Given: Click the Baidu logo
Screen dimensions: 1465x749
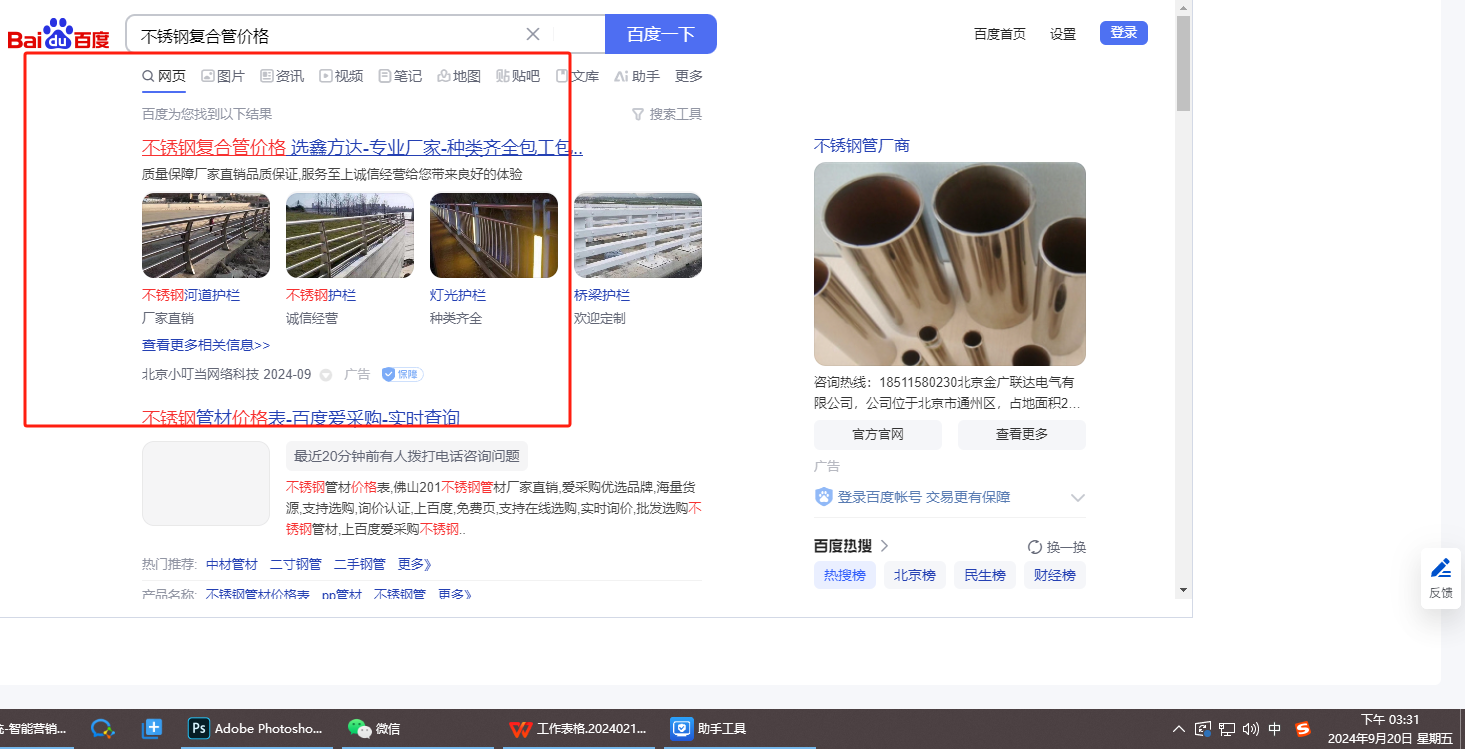Looking at the screenshot, I should click(x=59, y=35).
